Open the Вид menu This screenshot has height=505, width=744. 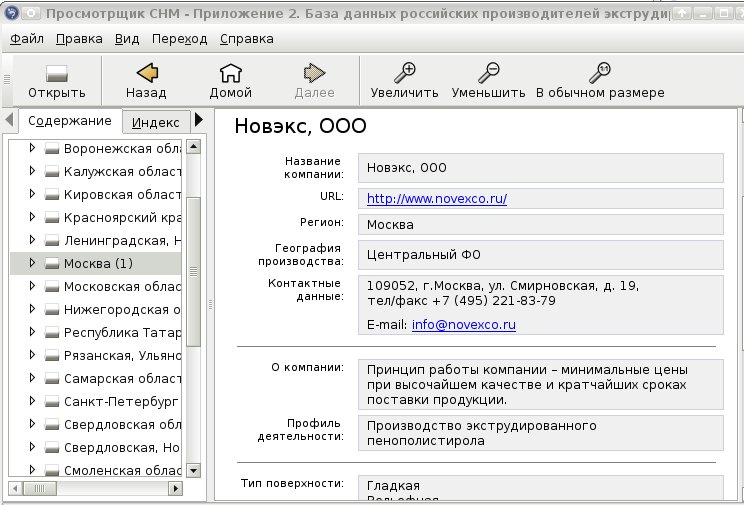(x=127, y=39)
